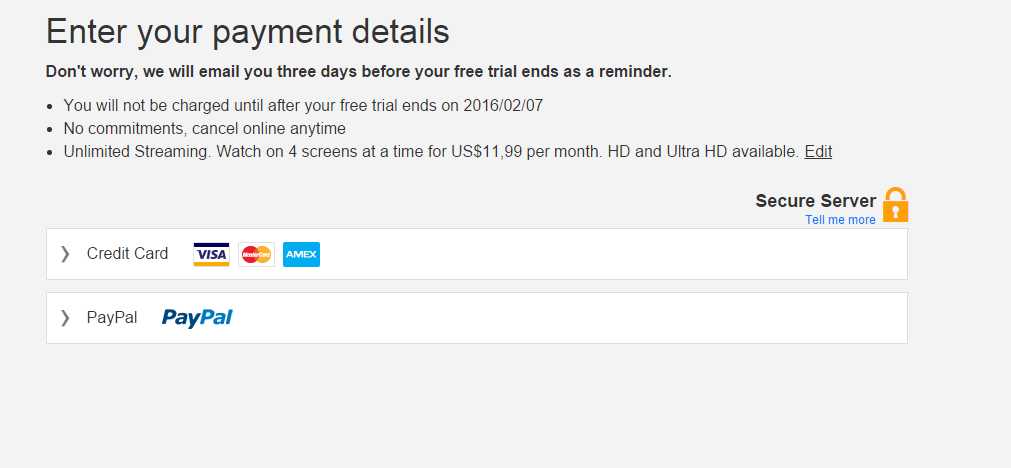
Task: Expand the Credit Card section chevron
Action: (64, 253)
